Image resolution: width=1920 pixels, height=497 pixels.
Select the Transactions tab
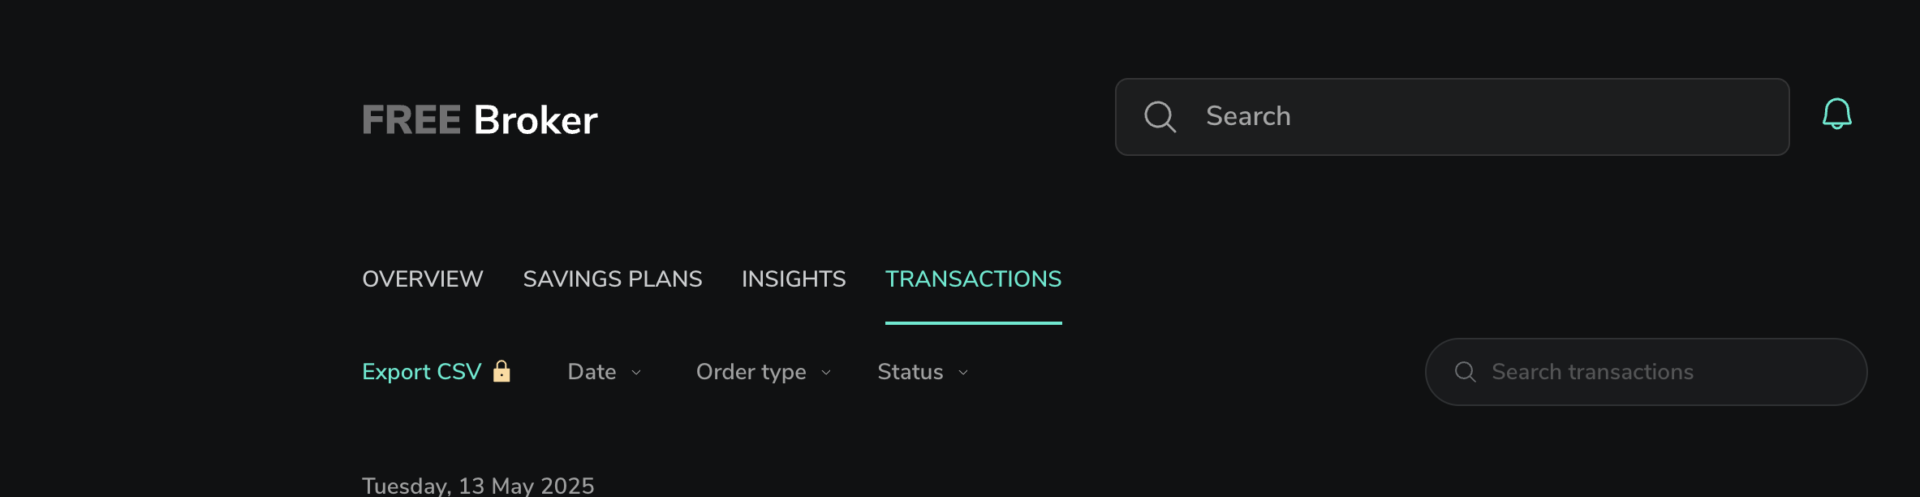coord(973,279)
